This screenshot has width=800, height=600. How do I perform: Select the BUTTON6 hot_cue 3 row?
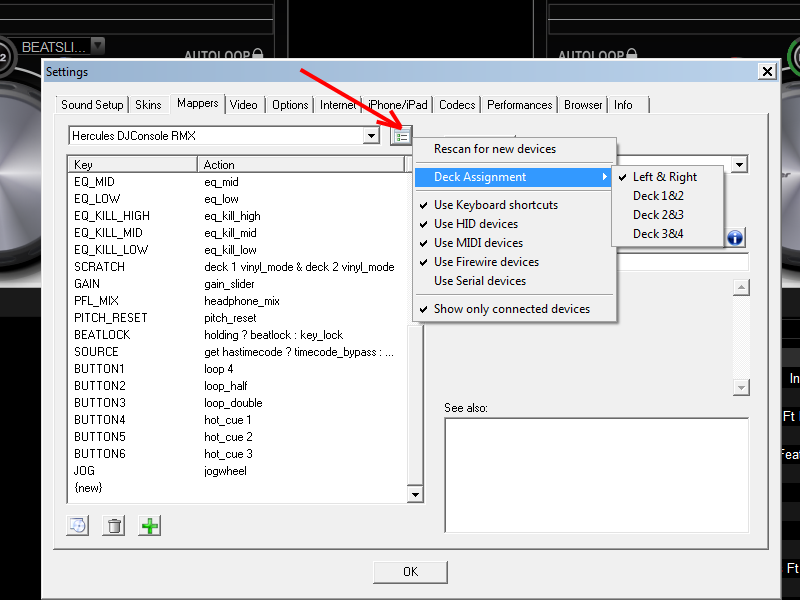click(x=238, y=454)
